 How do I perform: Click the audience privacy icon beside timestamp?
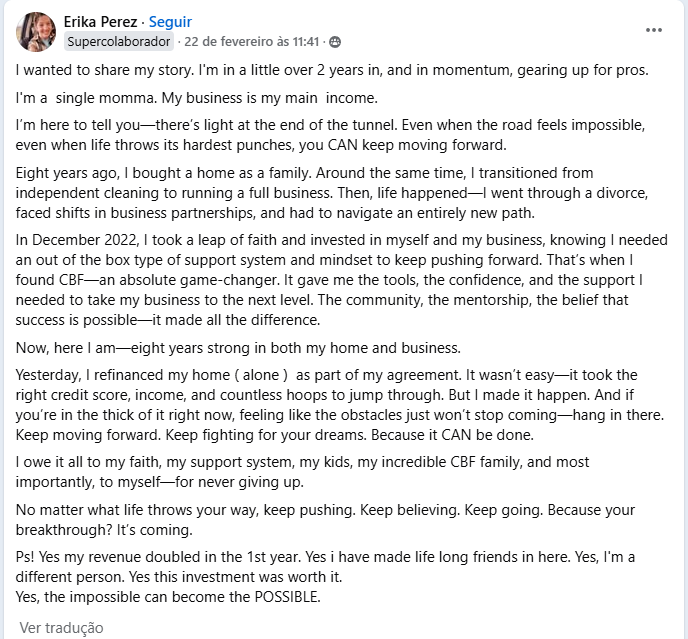click(334, 42)
